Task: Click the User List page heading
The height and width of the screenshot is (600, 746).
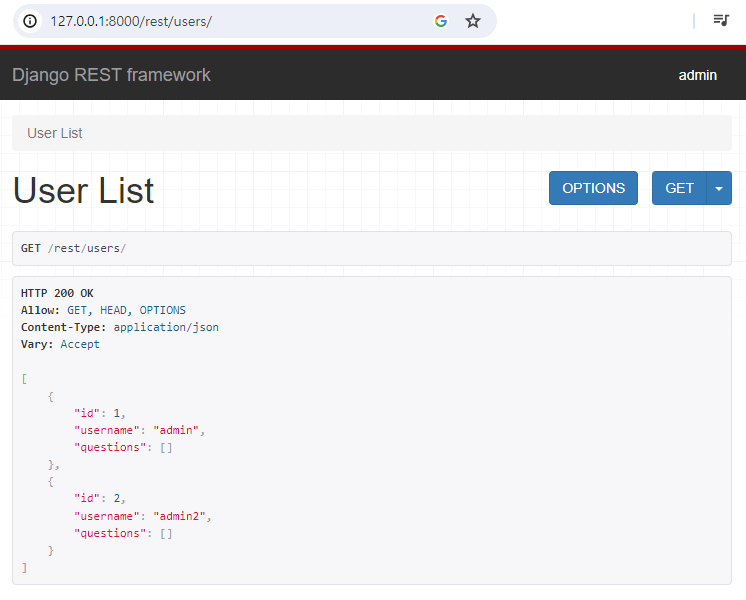Action: click(84, 190)
